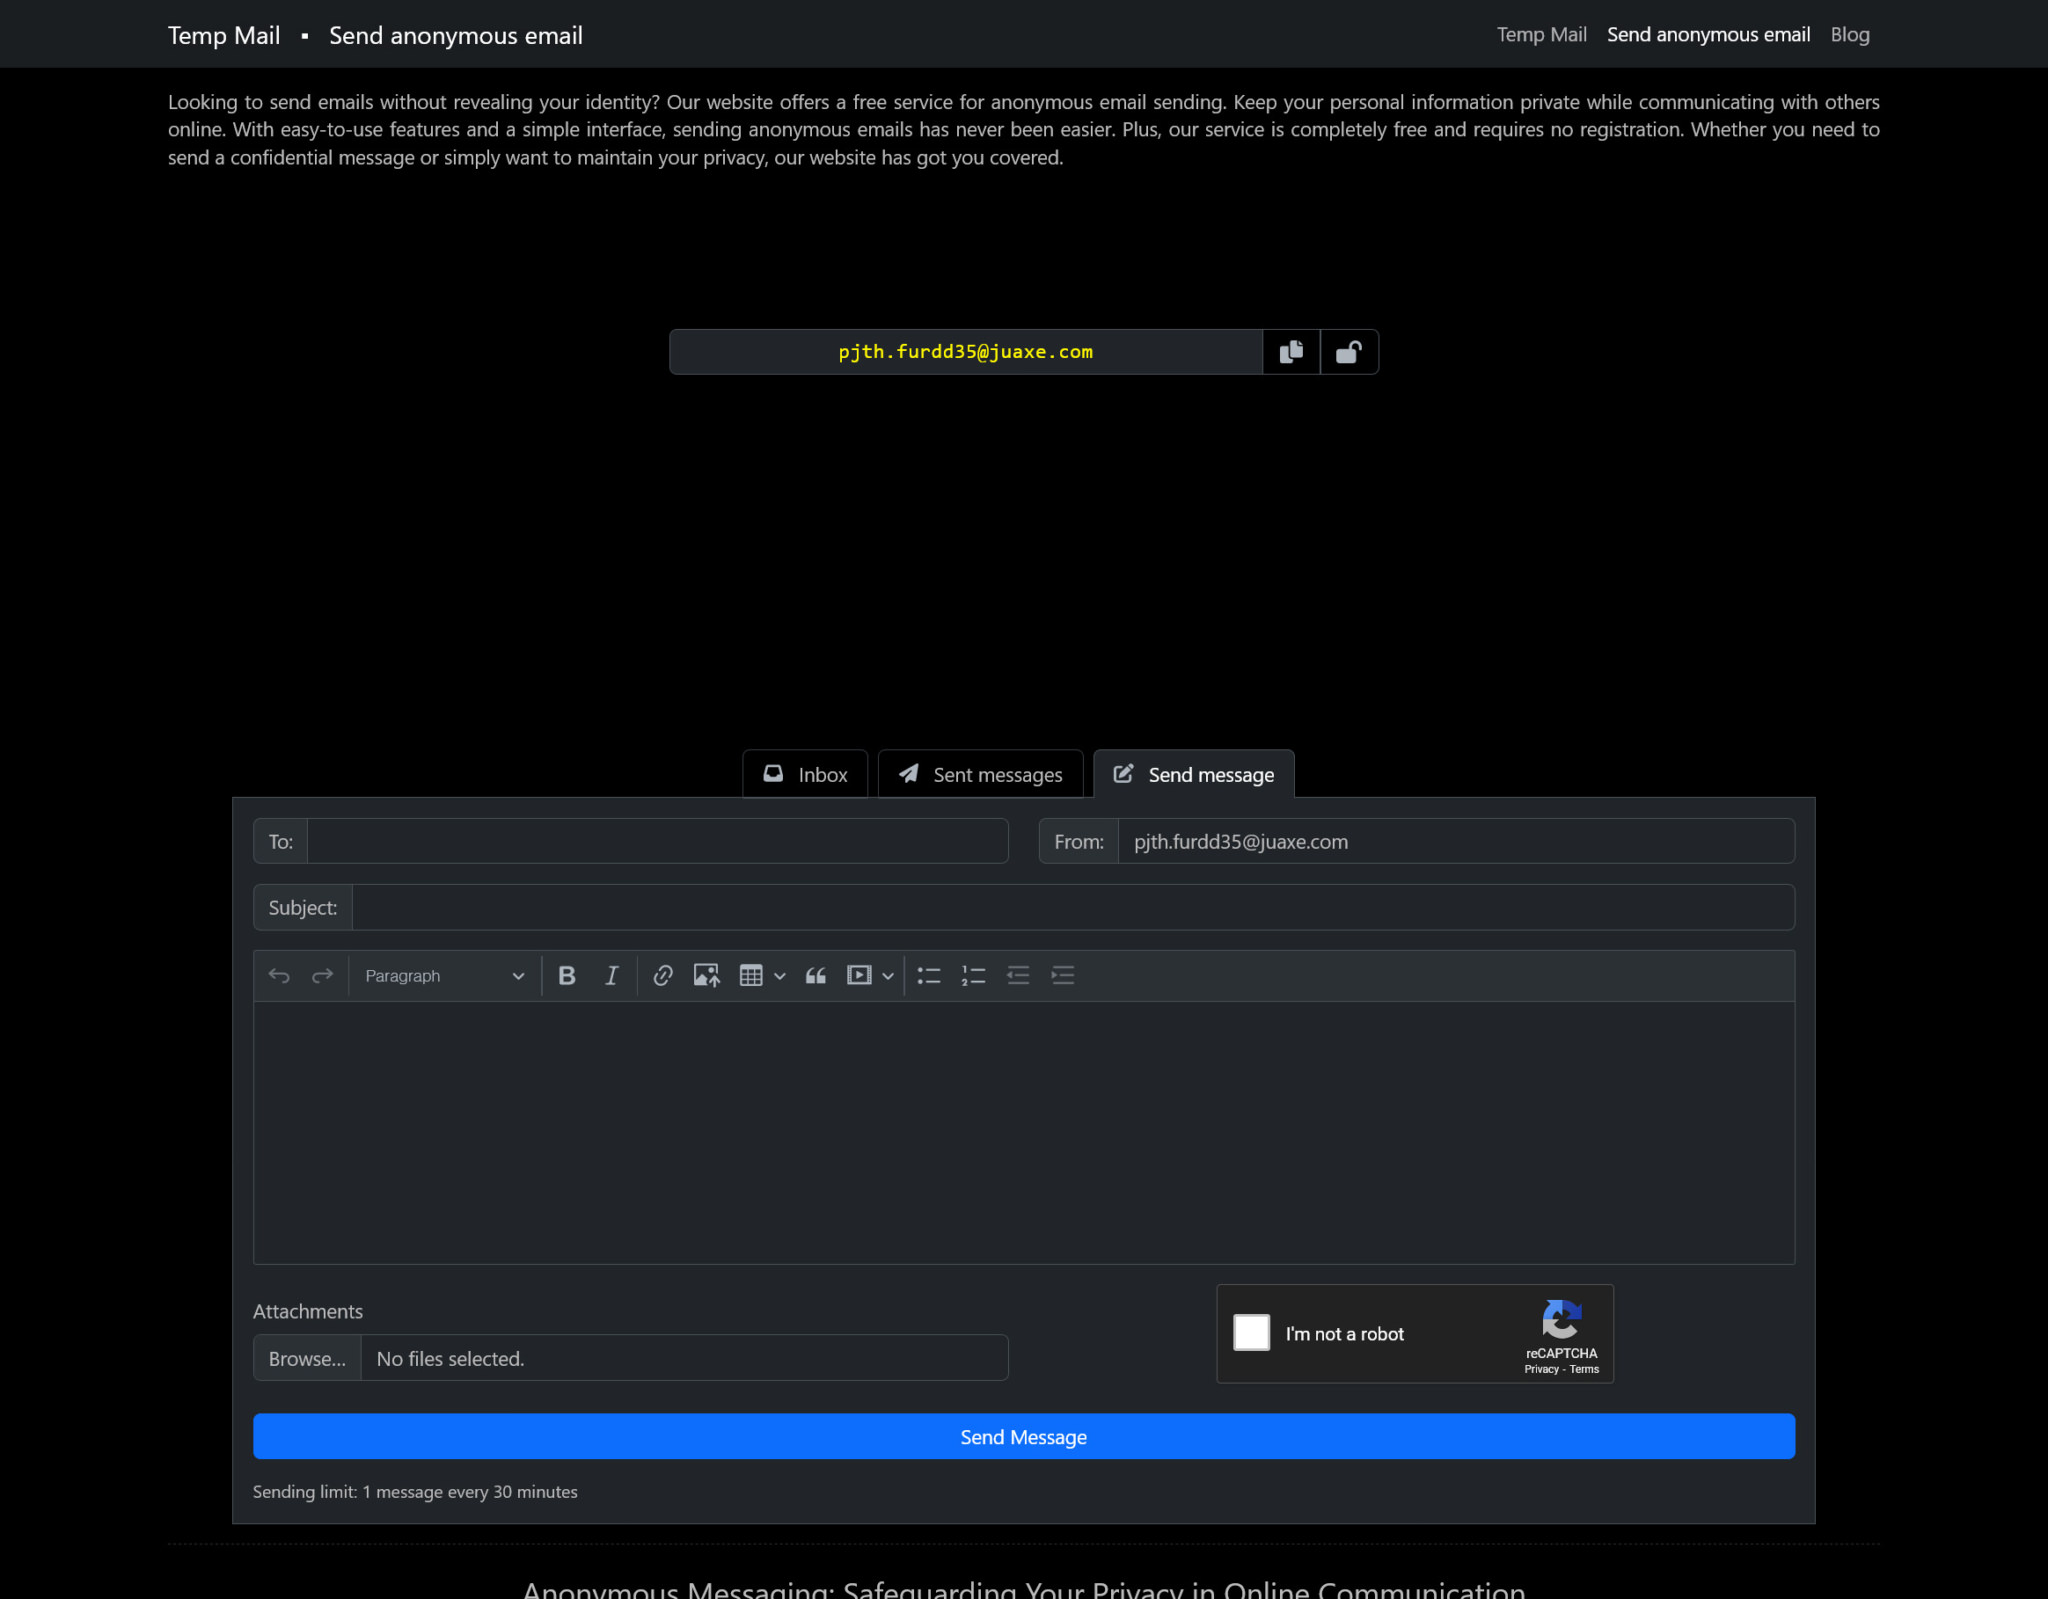The height and width of the screenshot is (1599, 2048).
Task: Undo the last edit in editor
Action: click(x=279, y=975)
